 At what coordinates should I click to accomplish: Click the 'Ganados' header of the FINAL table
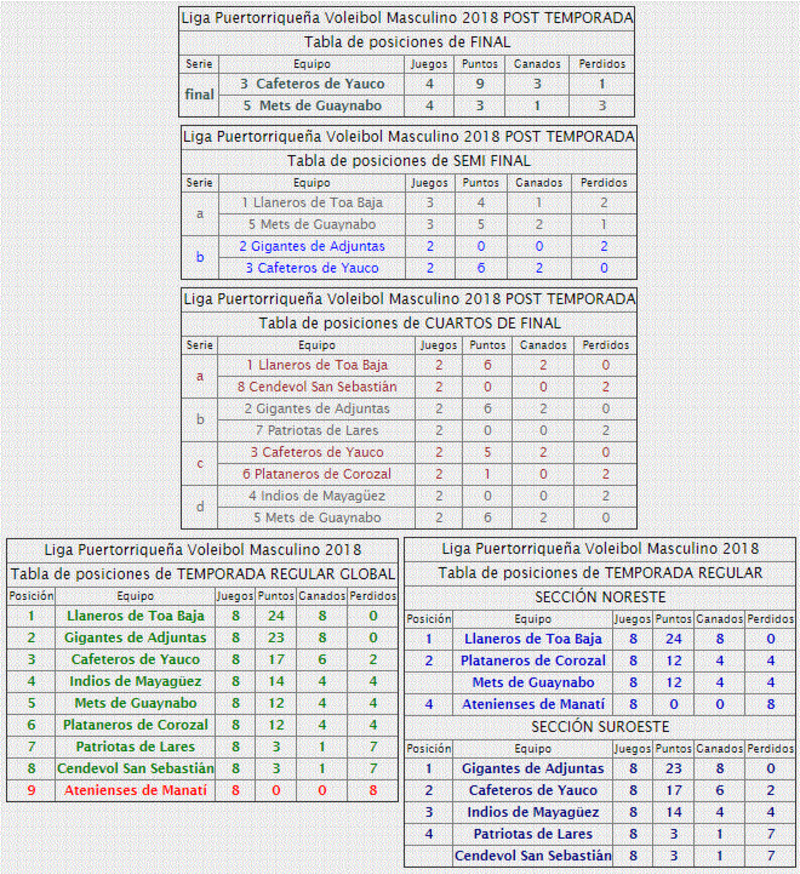pyautogui.click(x=537, y=64)
